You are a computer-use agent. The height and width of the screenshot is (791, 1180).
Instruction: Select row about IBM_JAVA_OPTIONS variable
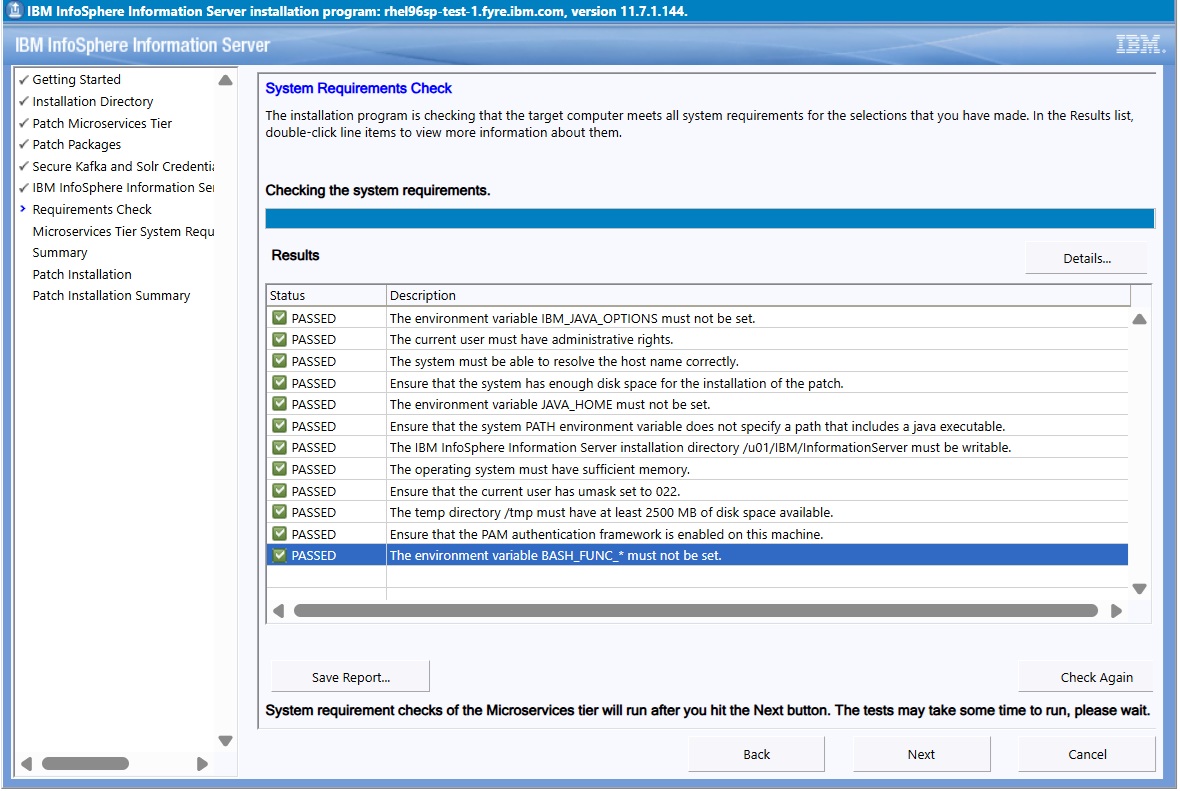coord(697,318)
